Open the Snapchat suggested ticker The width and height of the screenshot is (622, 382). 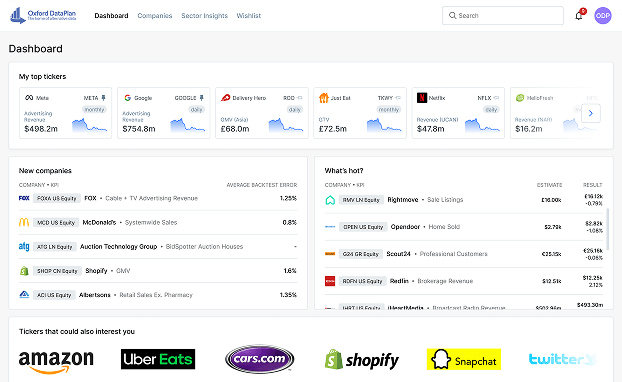[464, 359]
